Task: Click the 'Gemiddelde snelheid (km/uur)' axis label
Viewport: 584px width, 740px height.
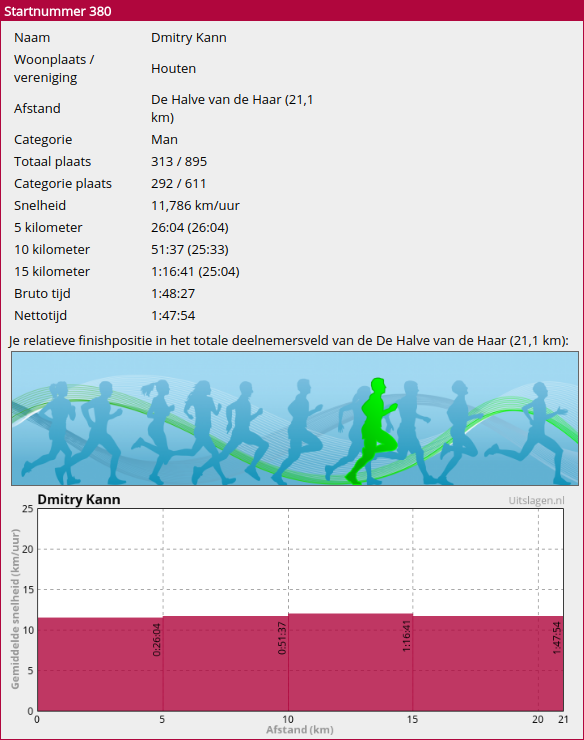Action: (x=16, y=609)
